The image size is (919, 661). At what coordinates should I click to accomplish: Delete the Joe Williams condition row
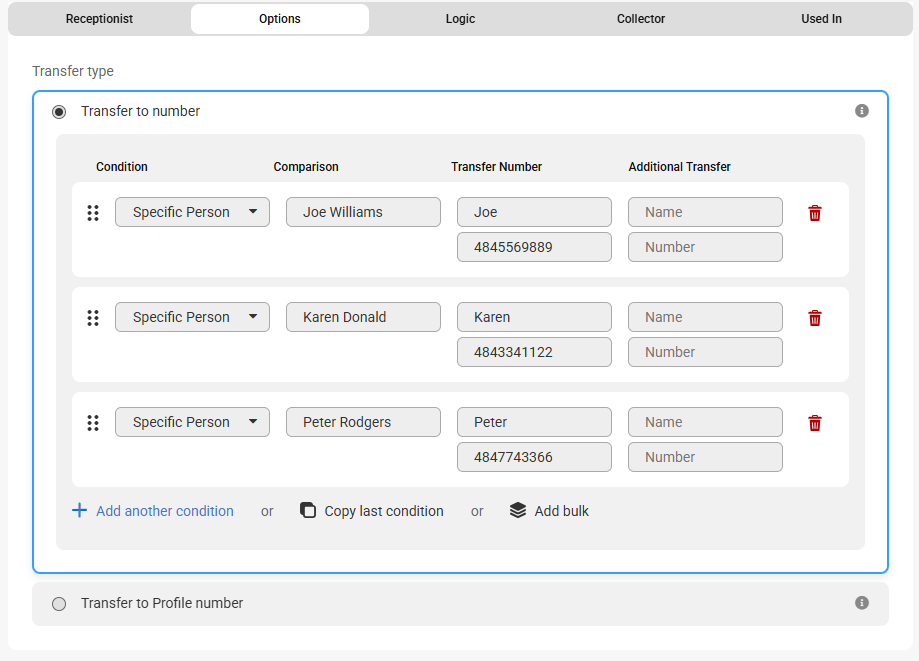pyautogui.click(x=815, y=213)
